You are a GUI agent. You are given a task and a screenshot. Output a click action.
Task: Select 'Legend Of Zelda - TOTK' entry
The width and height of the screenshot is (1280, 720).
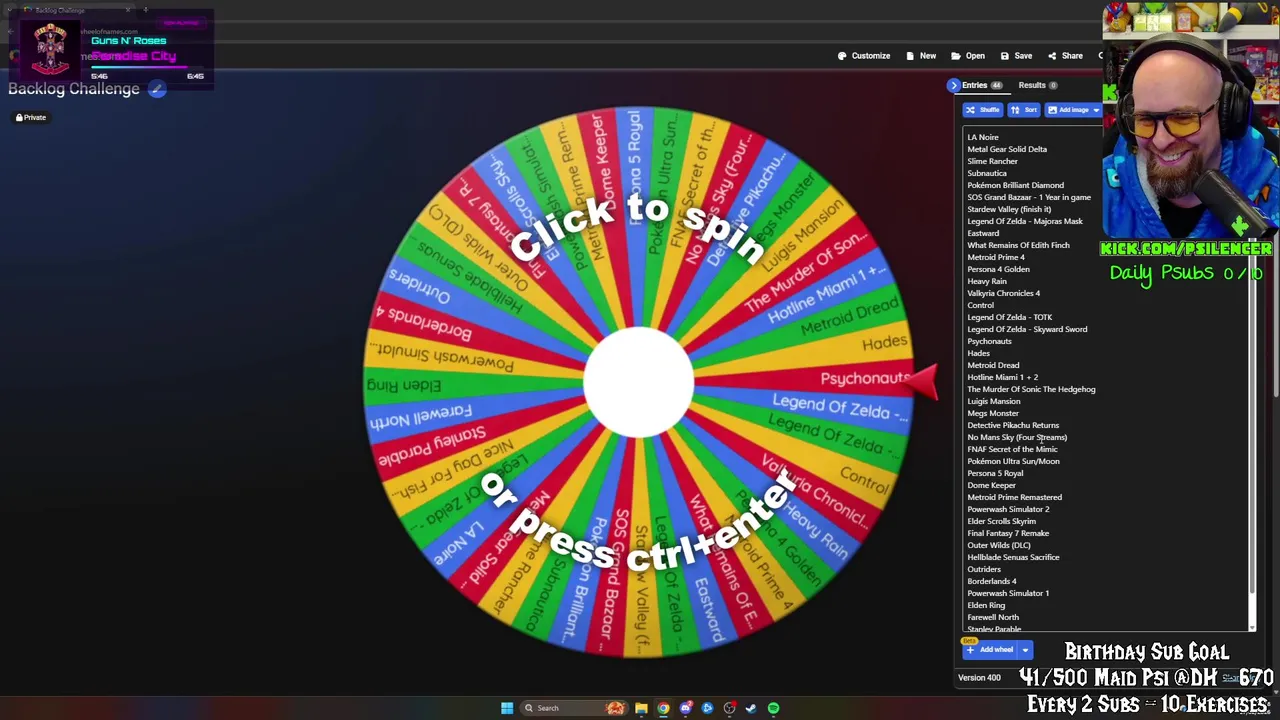[x=1009, y=317]
